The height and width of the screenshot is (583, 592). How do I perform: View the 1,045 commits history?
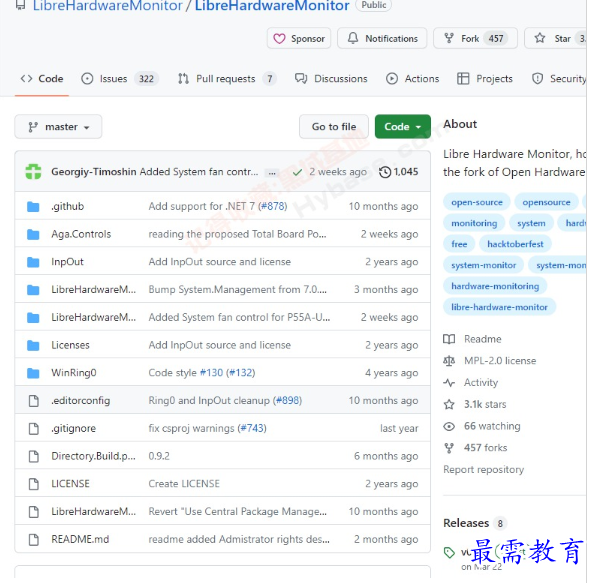398,172
